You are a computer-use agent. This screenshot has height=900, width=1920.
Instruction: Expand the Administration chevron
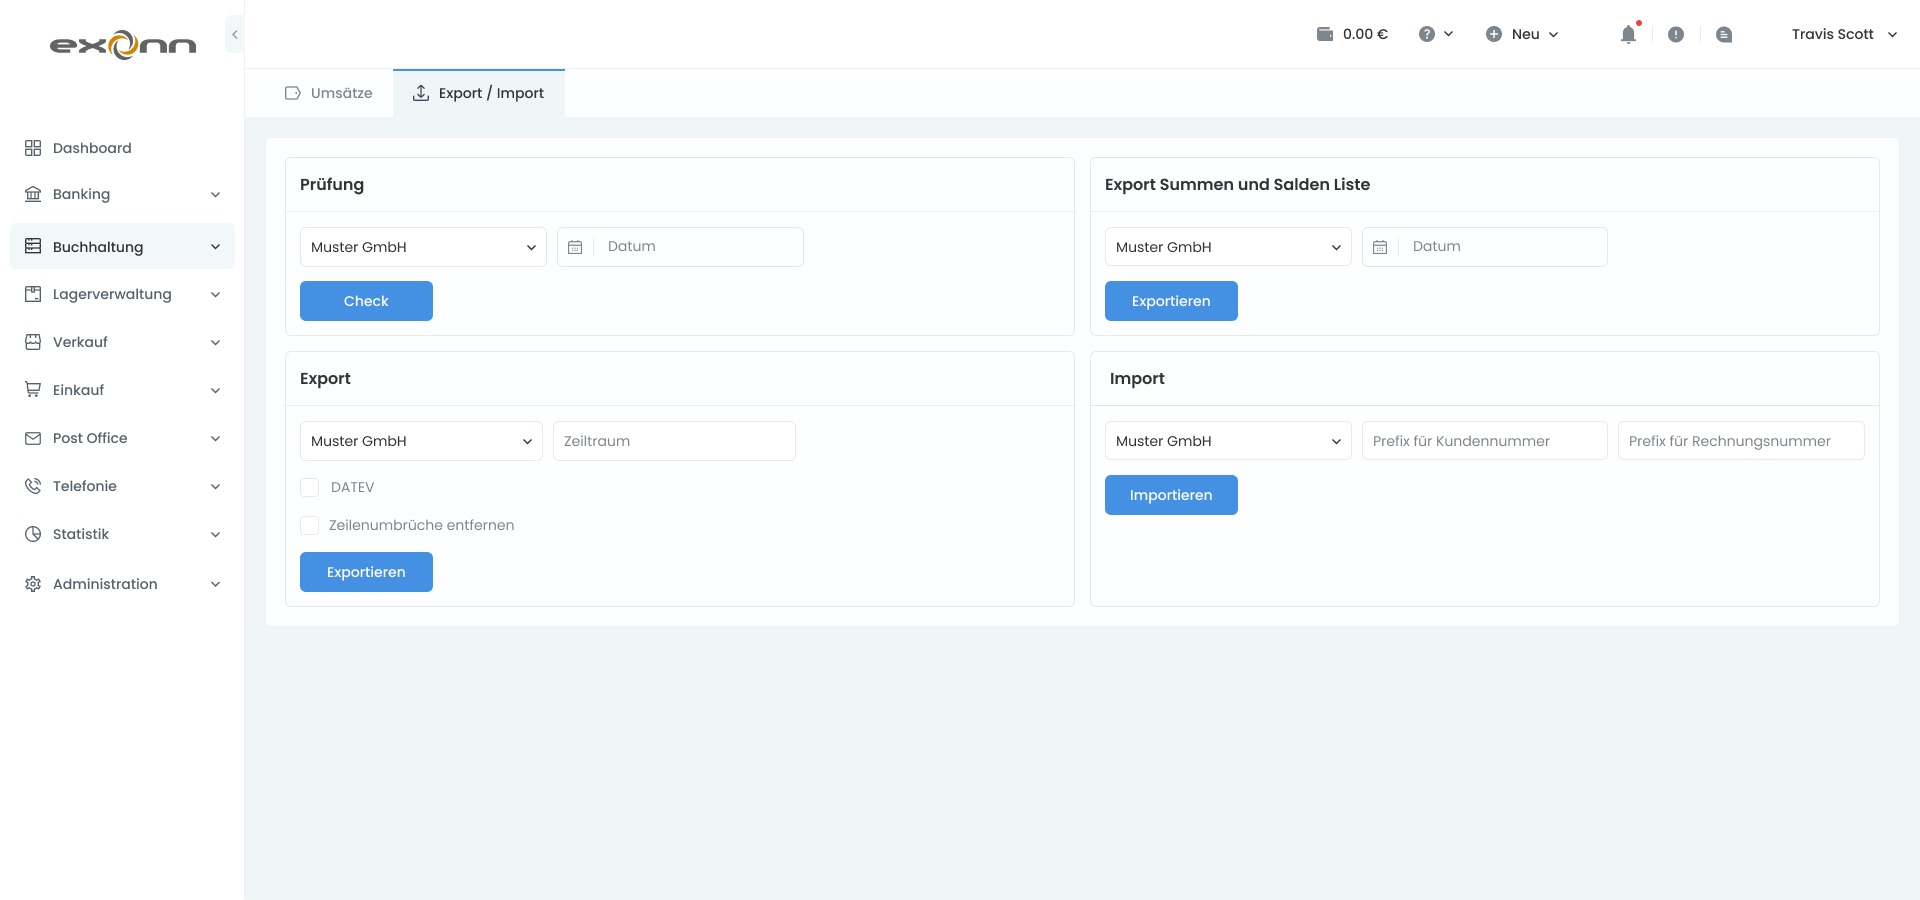(215, 585)
